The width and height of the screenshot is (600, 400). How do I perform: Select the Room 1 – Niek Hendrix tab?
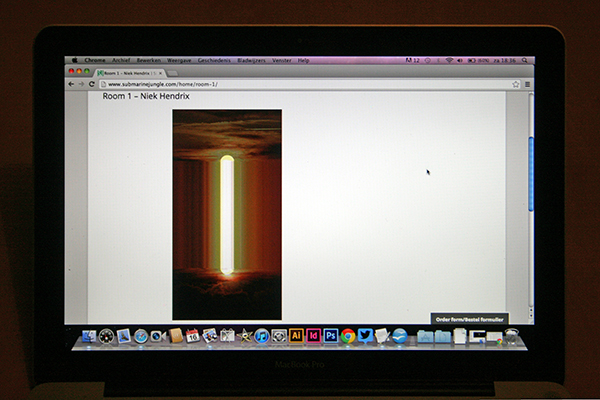pyautogui.click(x=128, y=72)
